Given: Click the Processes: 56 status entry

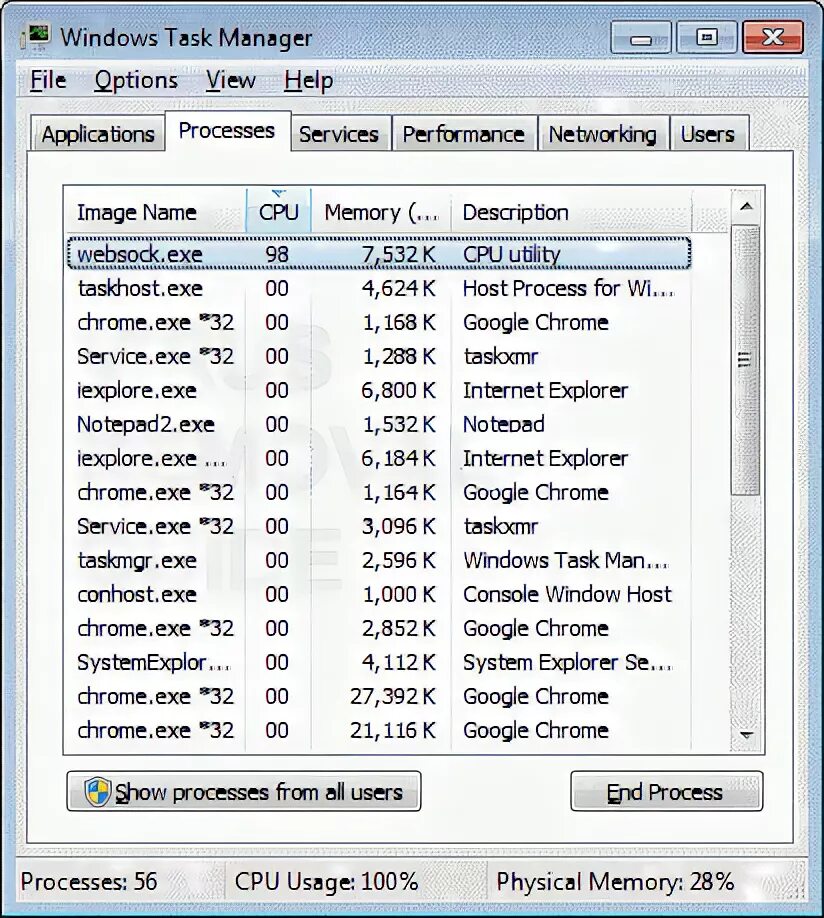Looking at the screenshot, I should point(89,881).
